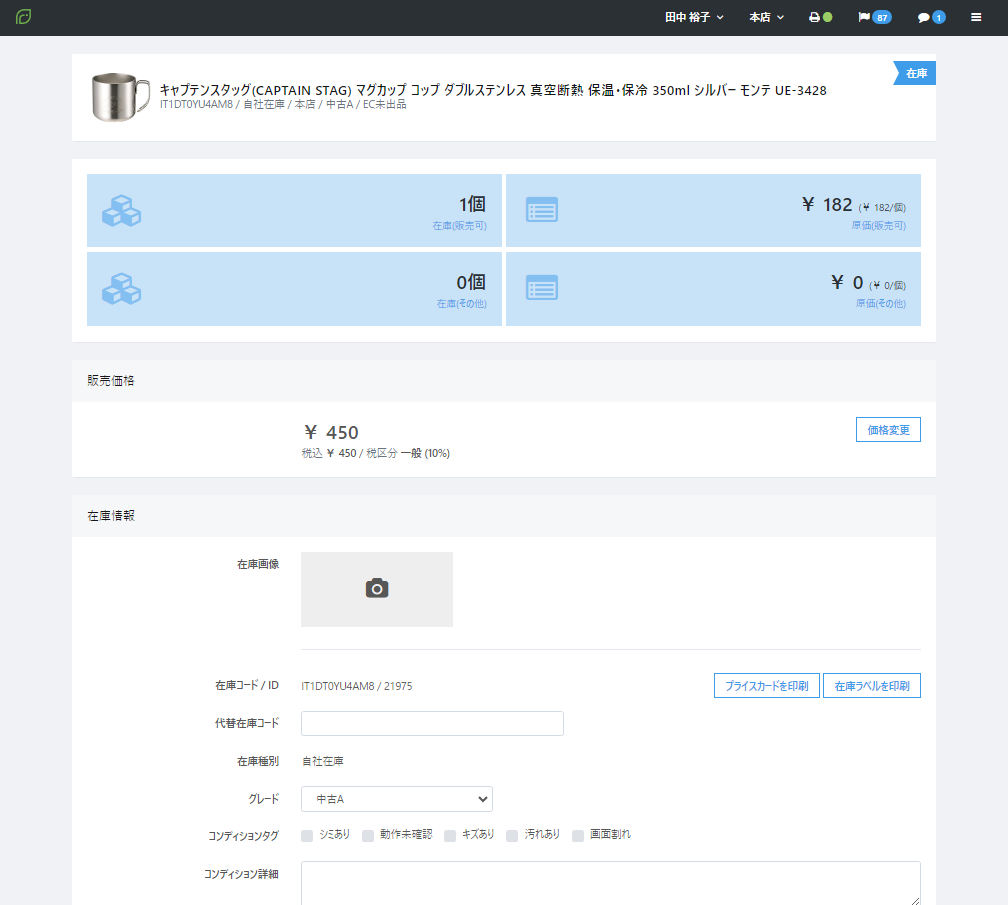
Task: Click the 価格変更 button
Action: tap(888, 430)
